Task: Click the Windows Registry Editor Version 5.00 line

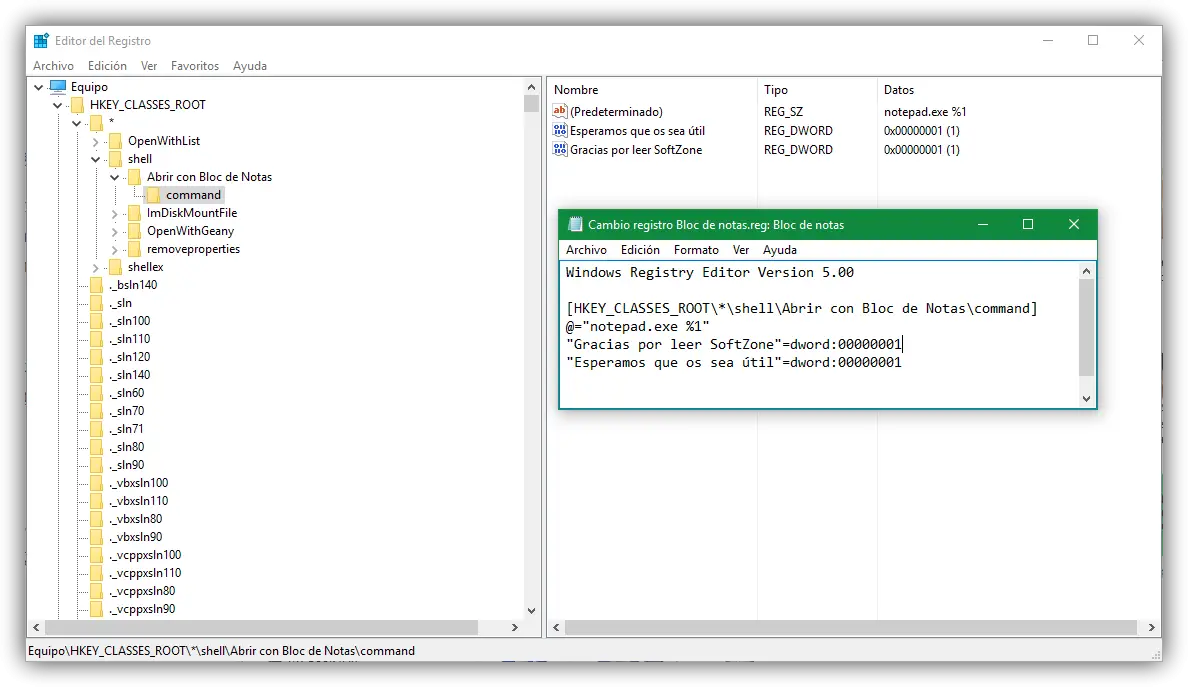Action: coord(709,273)
